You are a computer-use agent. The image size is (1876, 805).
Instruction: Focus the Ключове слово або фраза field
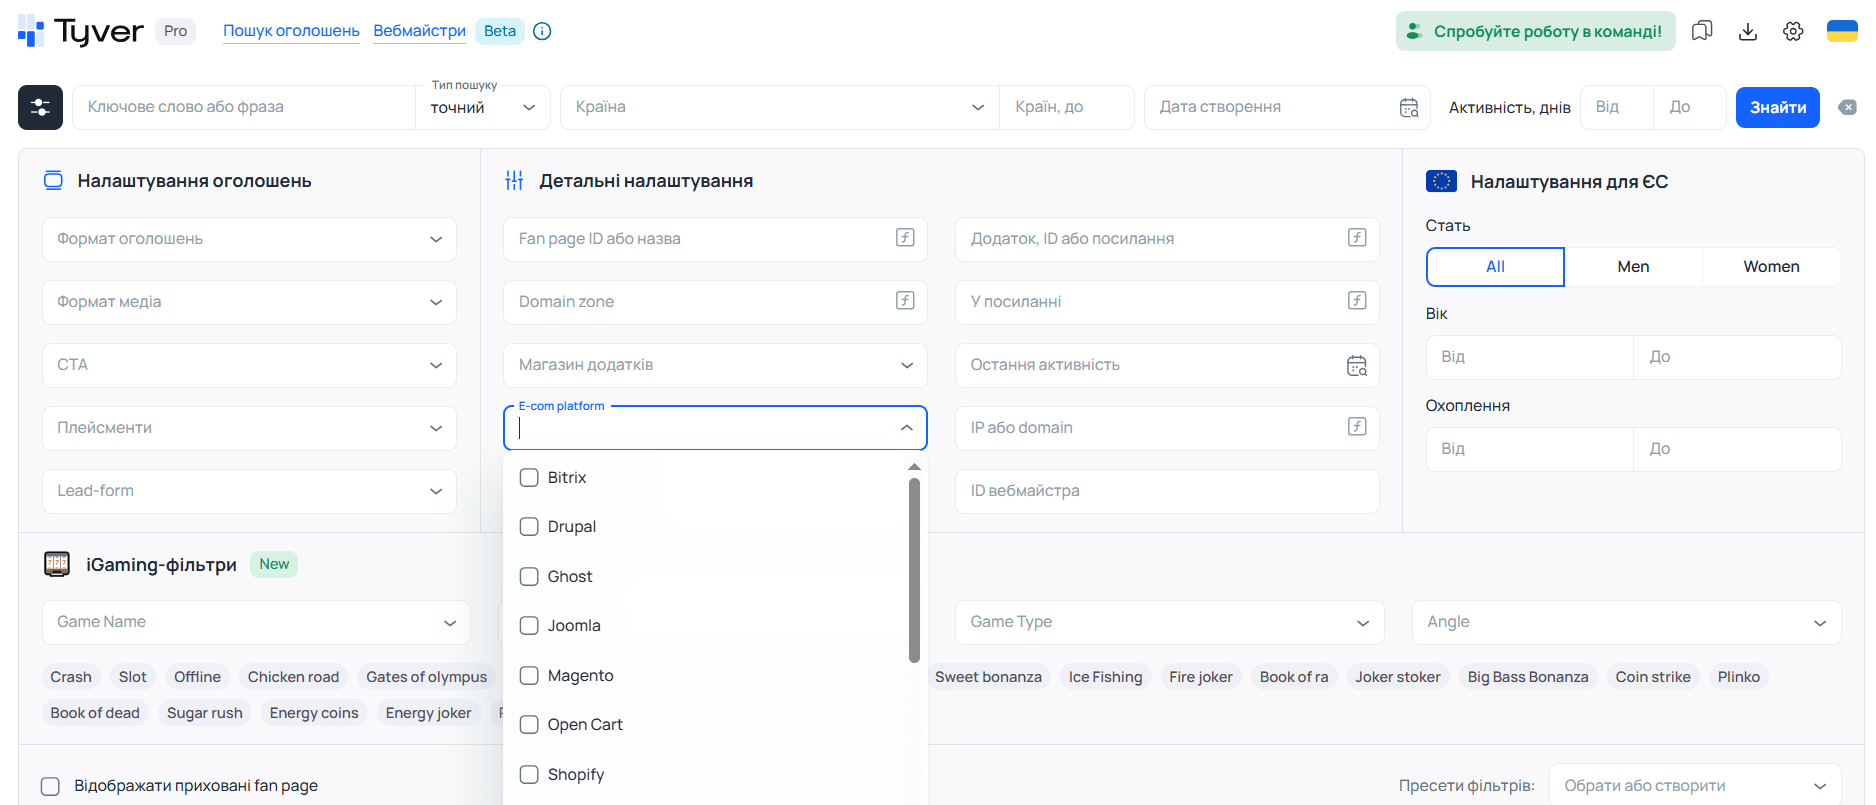(244, 107)
